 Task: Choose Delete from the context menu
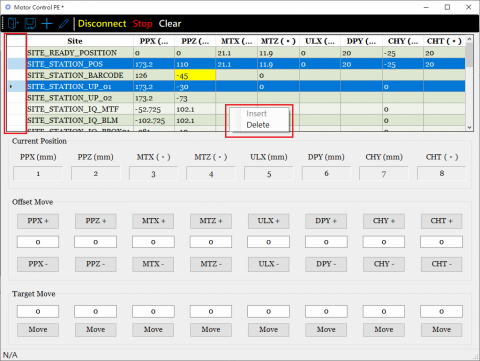[258, 125]
